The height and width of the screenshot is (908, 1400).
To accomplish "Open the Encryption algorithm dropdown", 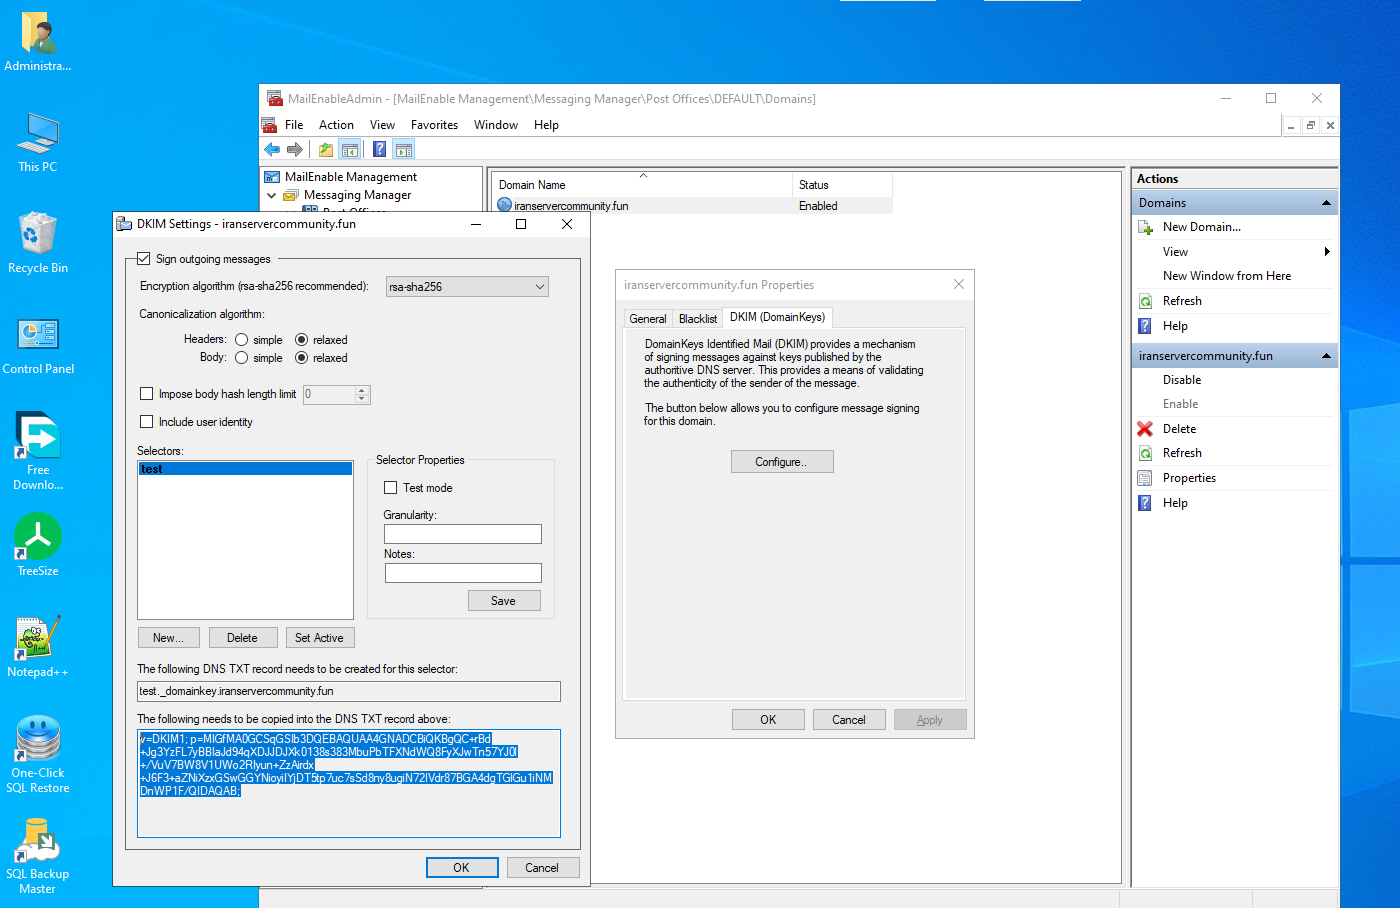I will coord(467,287).
